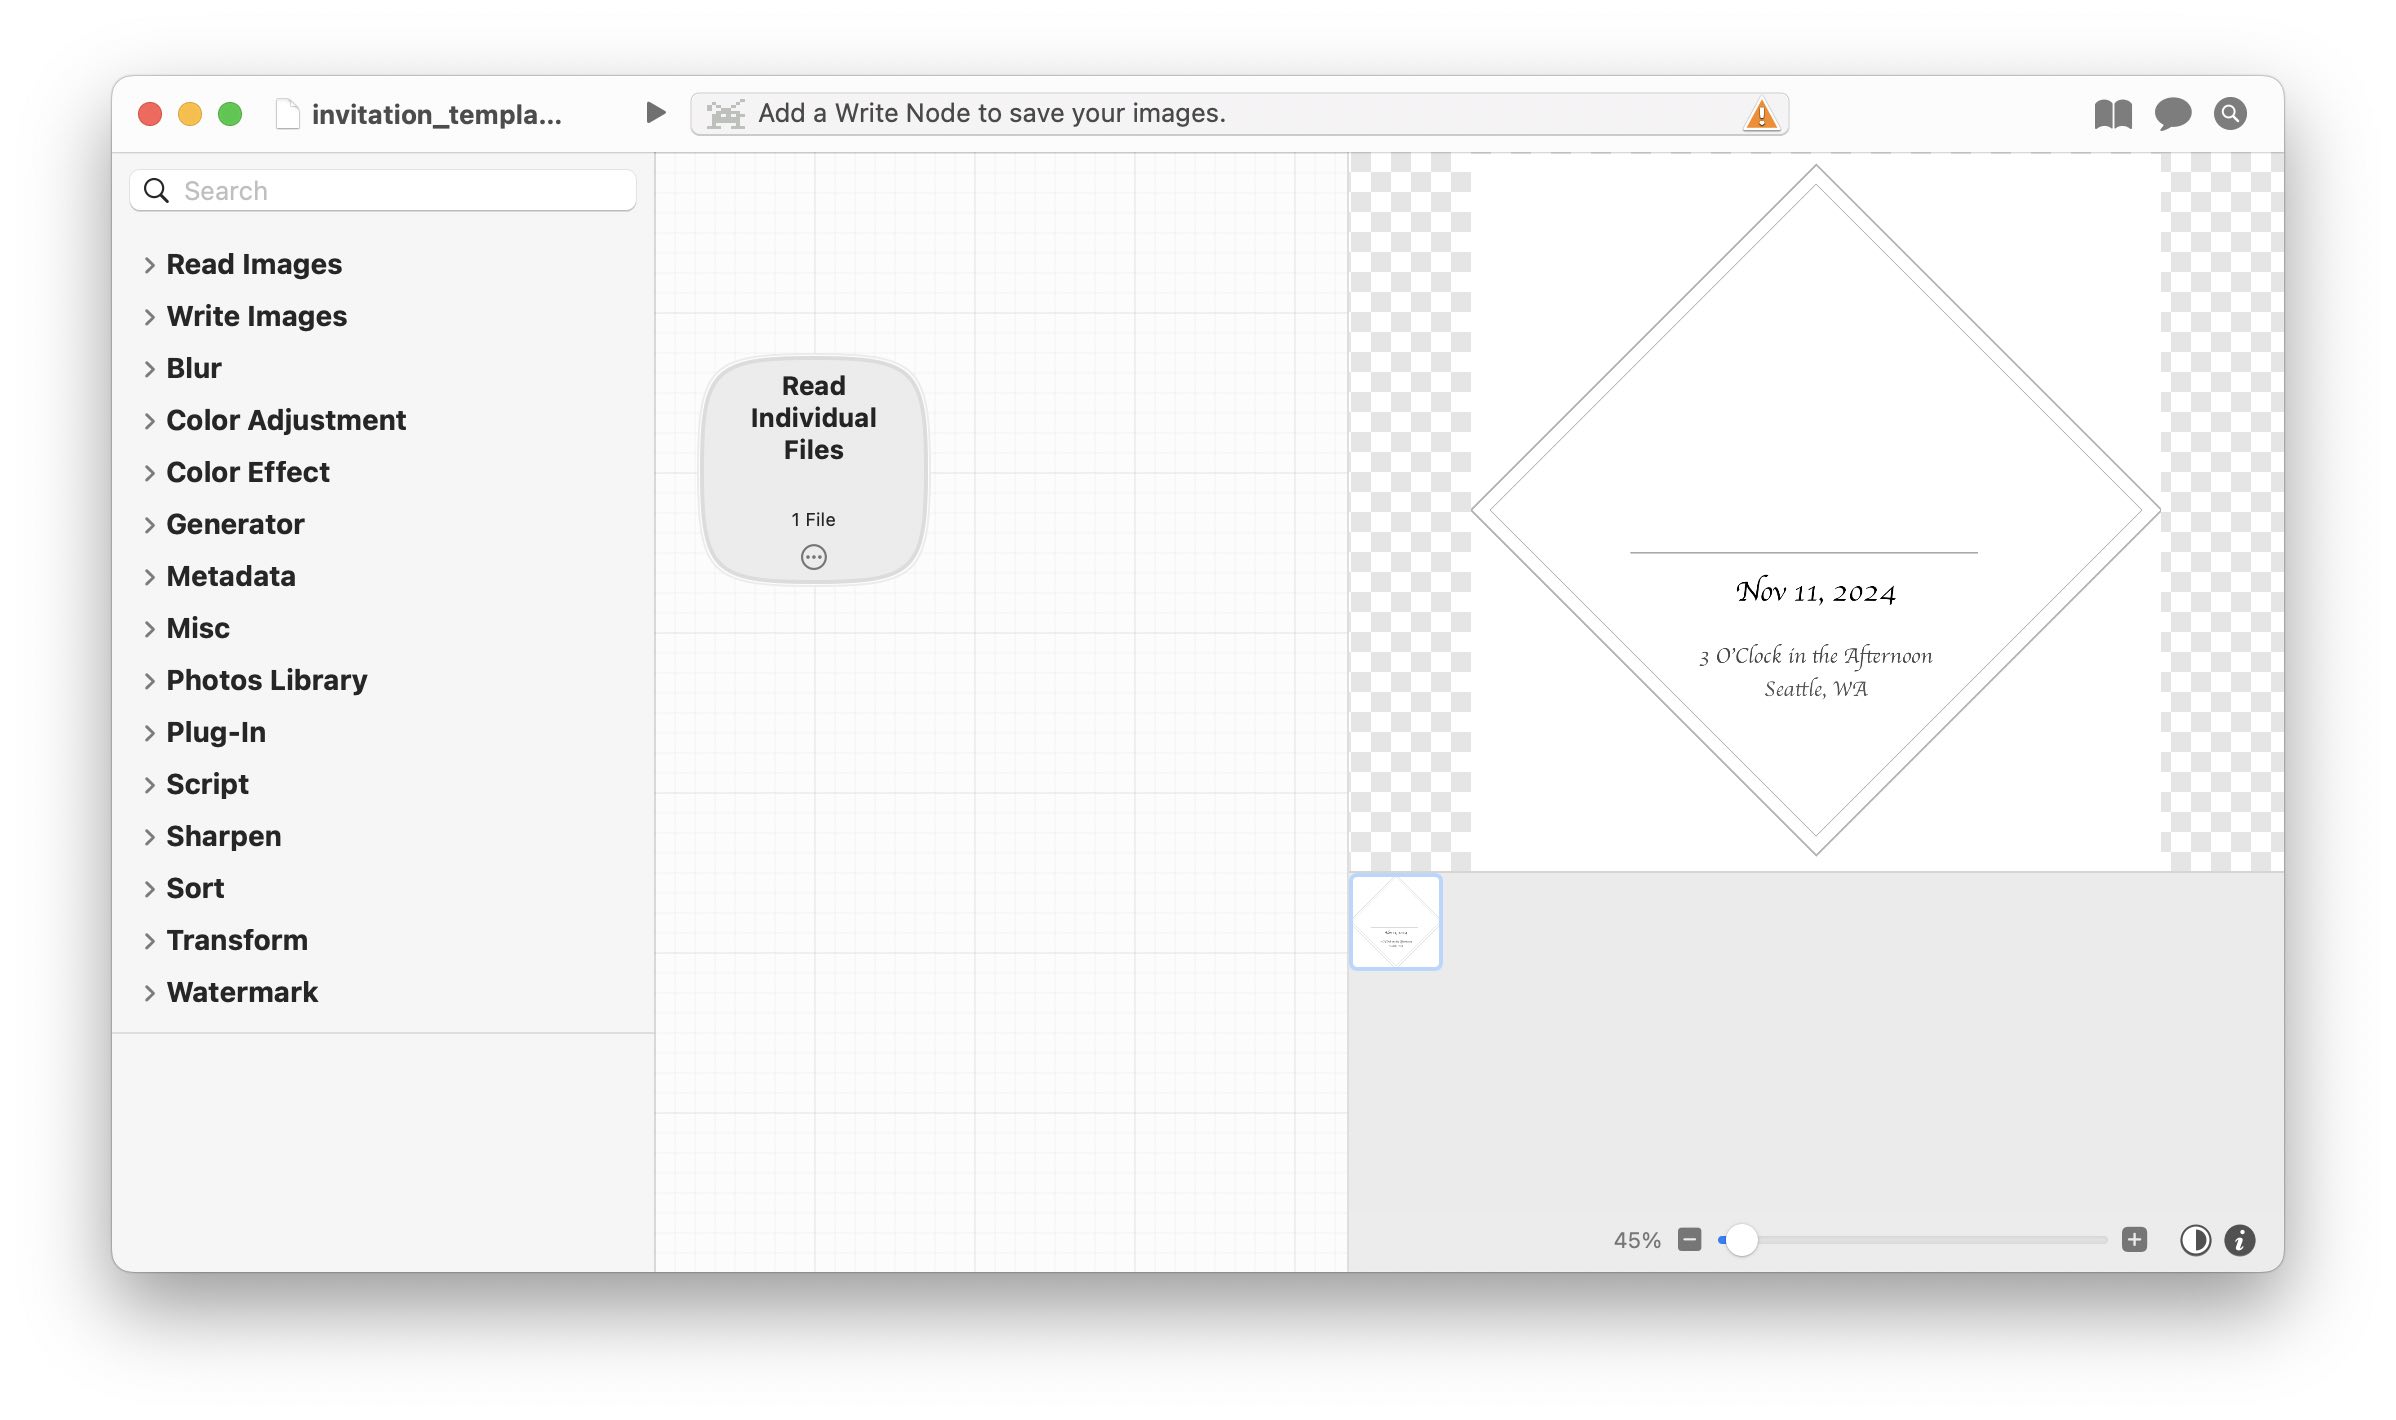Open the ellipsis options on Read Individual Files node
The height and width of the screenshot is (1420, 2396).
tap(814, 557)
